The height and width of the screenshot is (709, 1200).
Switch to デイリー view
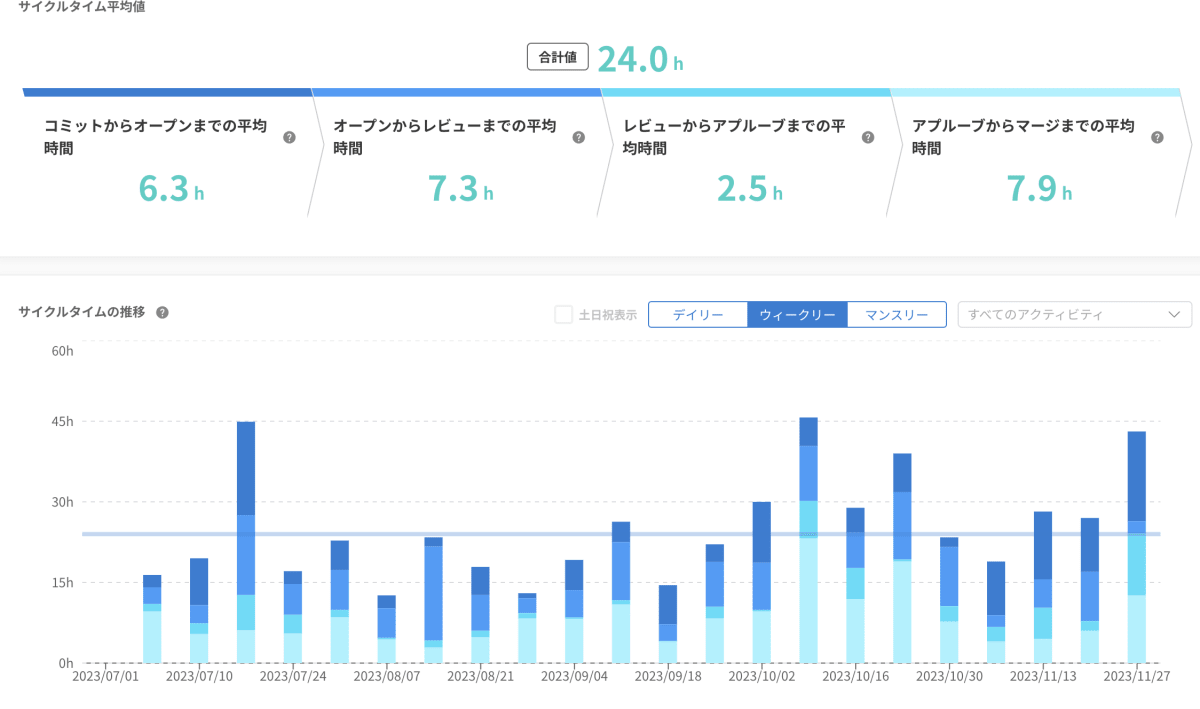pyautogui.click(x=698, y=314)
